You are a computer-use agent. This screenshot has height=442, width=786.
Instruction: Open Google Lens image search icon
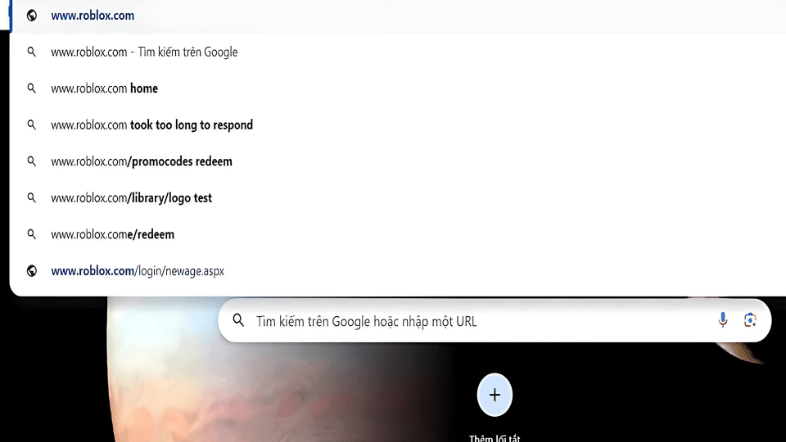(x=750, y=320)
